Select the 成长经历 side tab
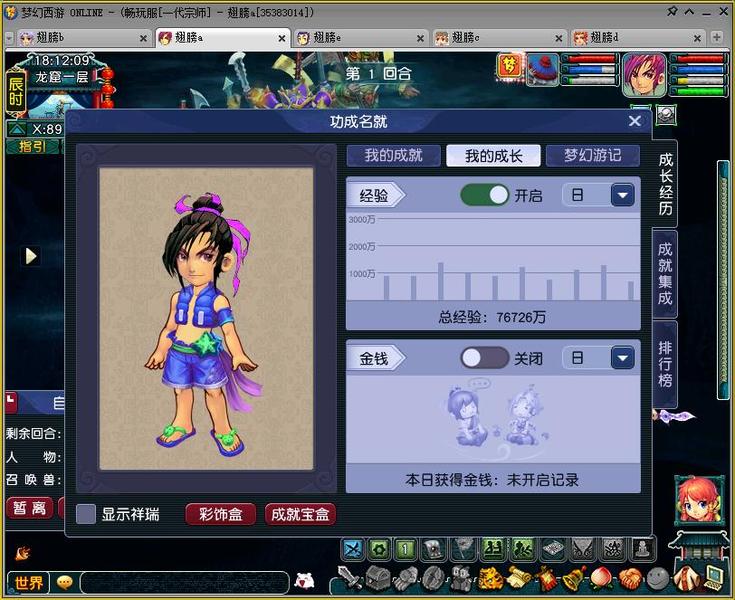This screenshot has width=735, height=600. pos(665,184)
